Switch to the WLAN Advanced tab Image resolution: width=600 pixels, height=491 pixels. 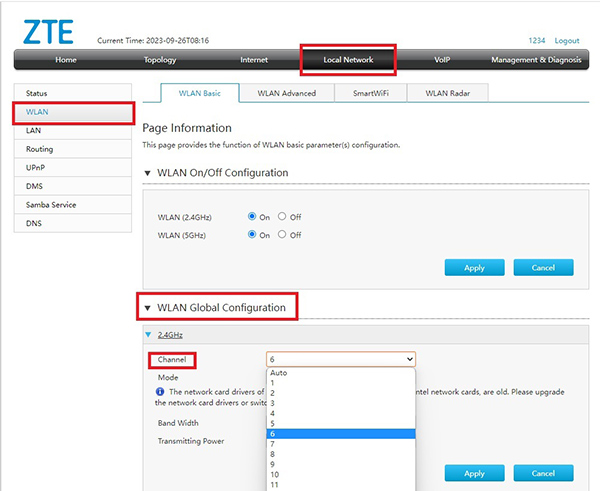click(286, 93)
